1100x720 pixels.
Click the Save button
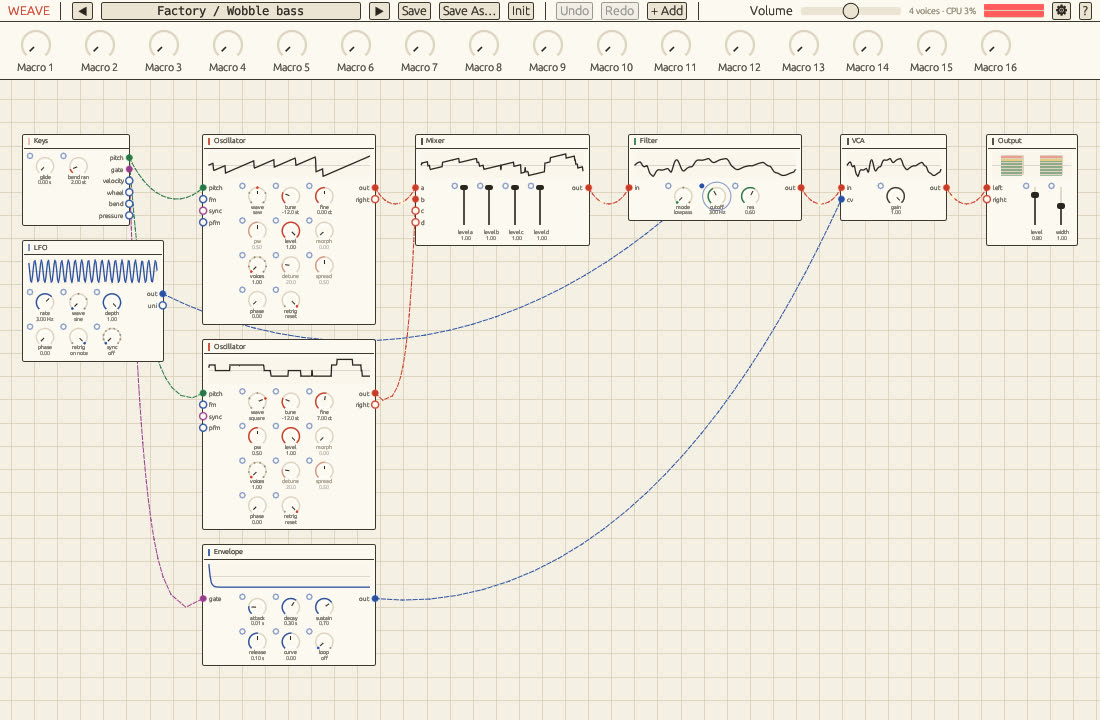[414, 11]
